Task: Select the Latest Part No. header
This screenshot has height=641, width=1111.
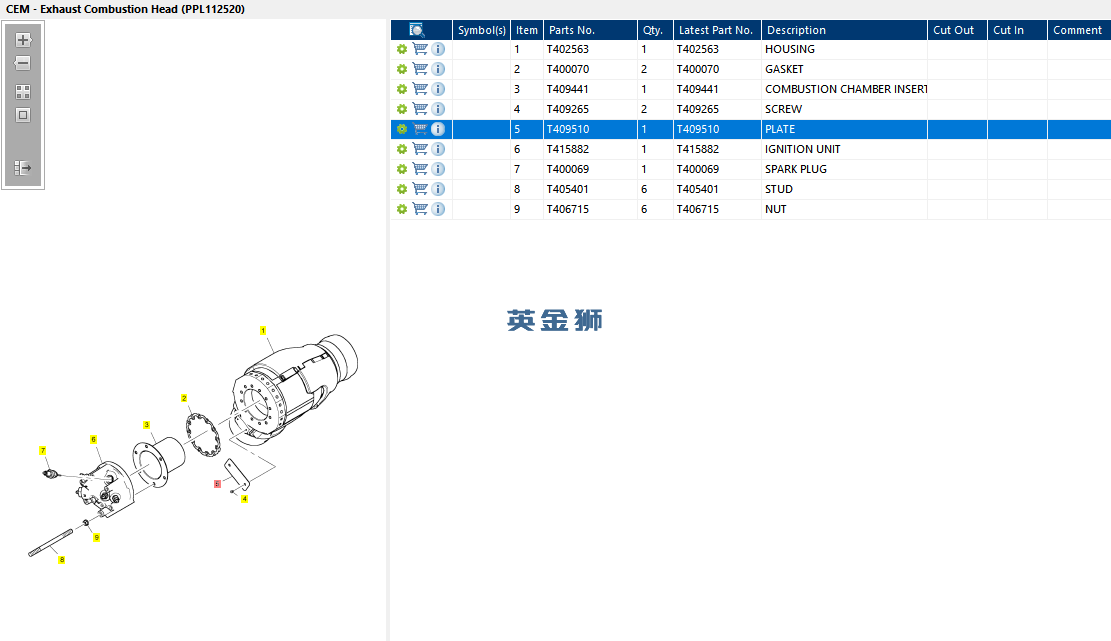Action: 717,30
